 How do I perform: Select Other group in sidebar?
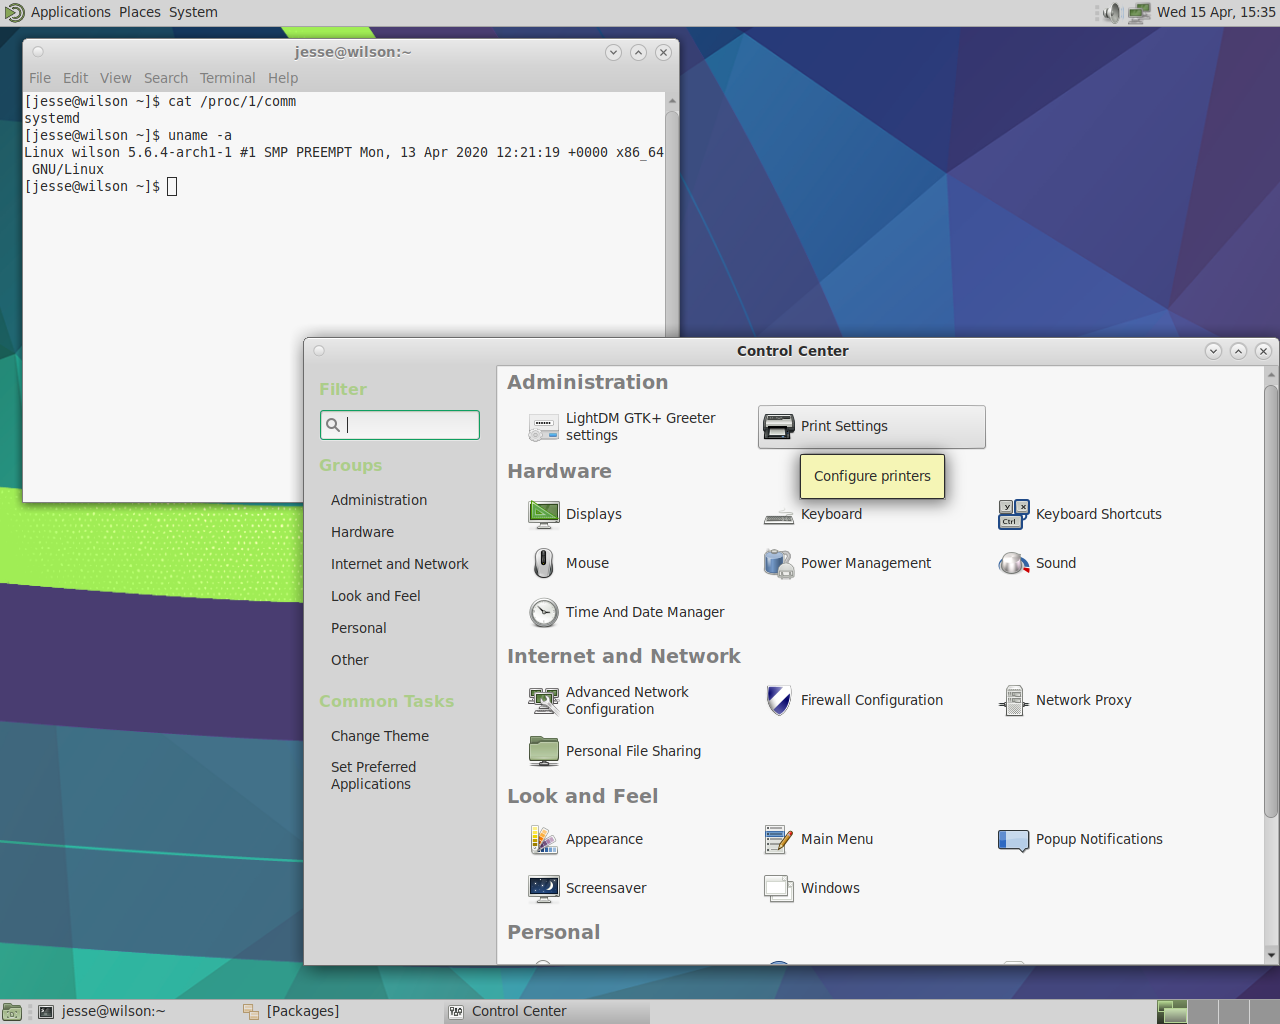(x=350, y=660)
